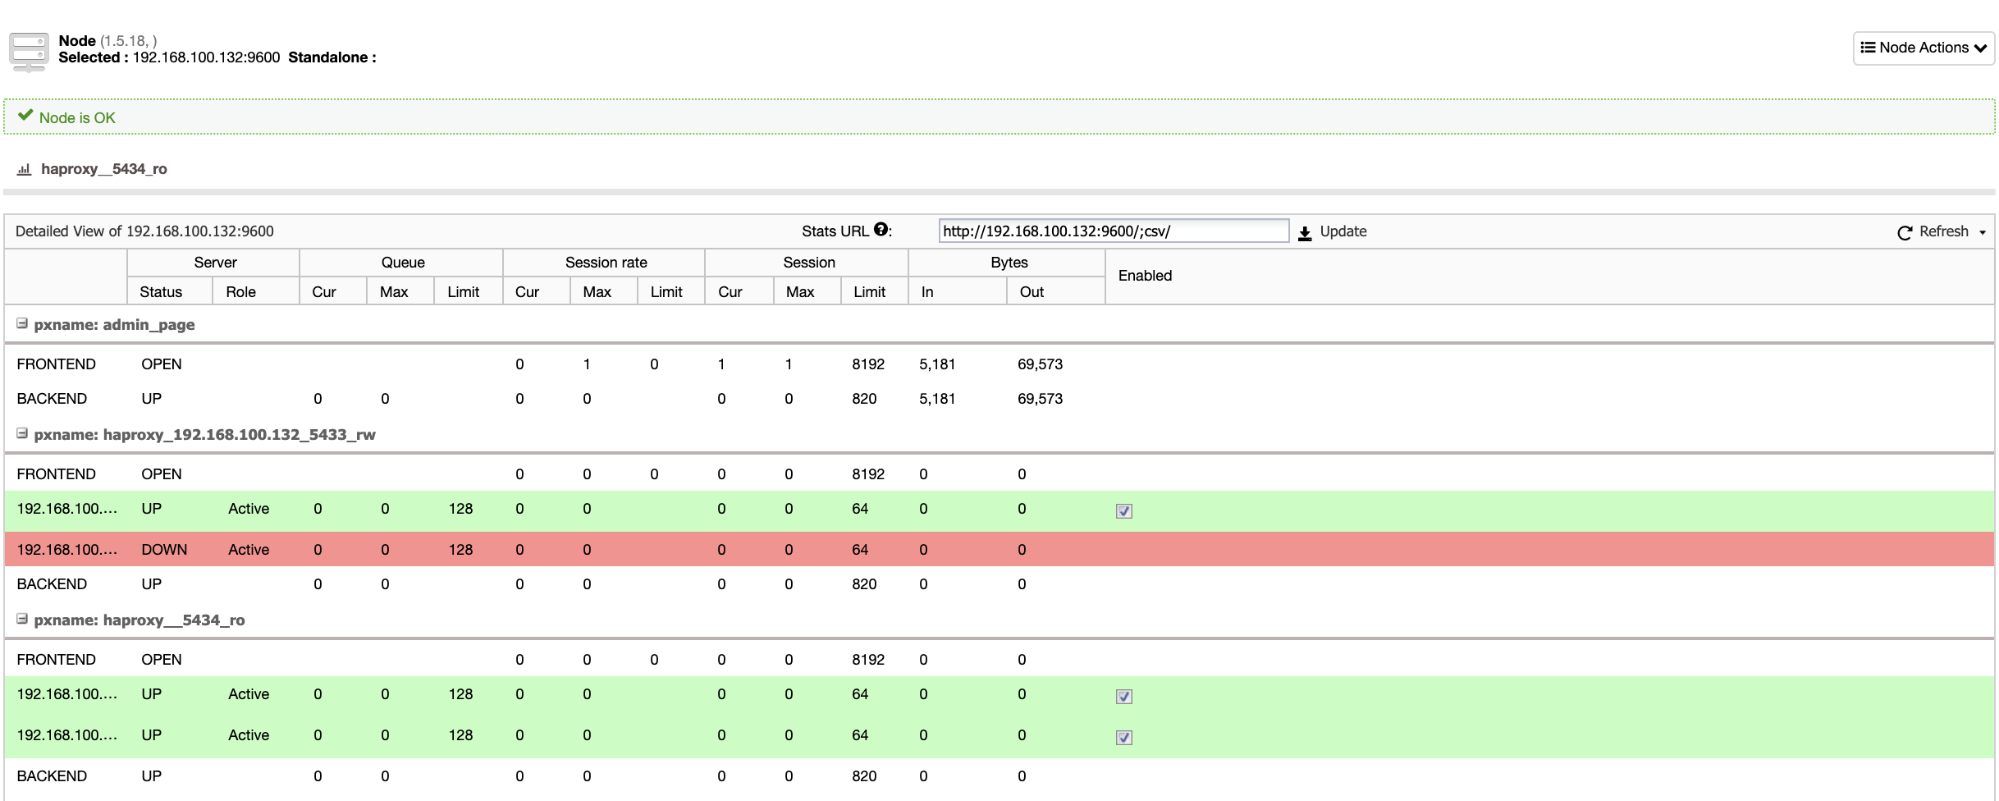Click the Refresh circular arrow icon

point(1905,232)
